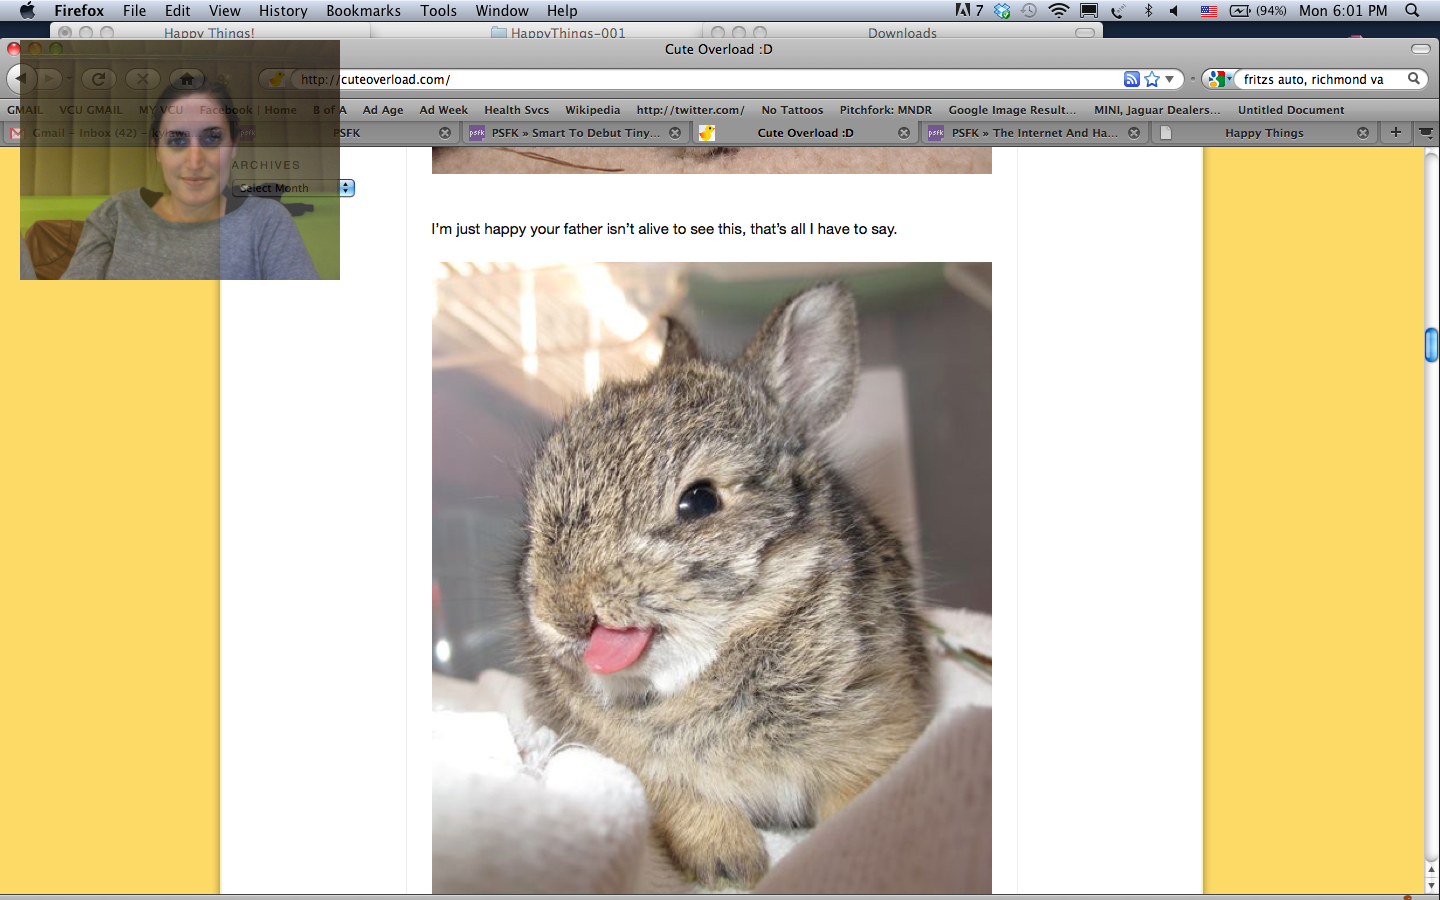
Task: Click the search magnifier in search box
Action: coord(1414,79)
